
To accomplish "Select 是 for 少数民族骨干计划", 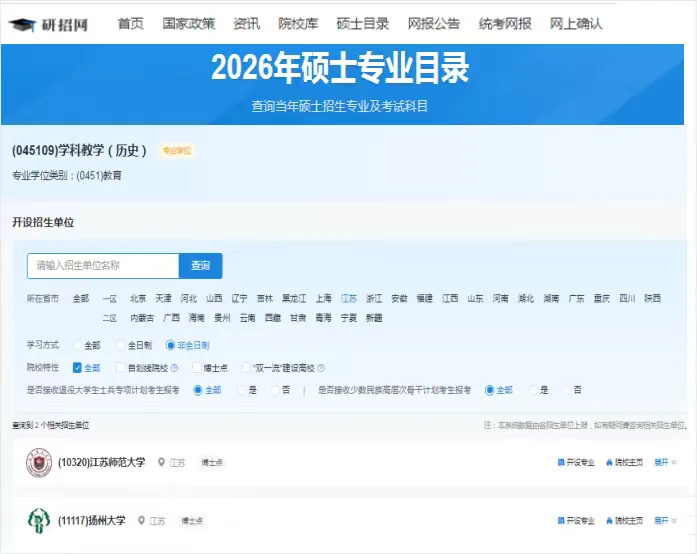I will pyautogui.click(x=533, y=390).
